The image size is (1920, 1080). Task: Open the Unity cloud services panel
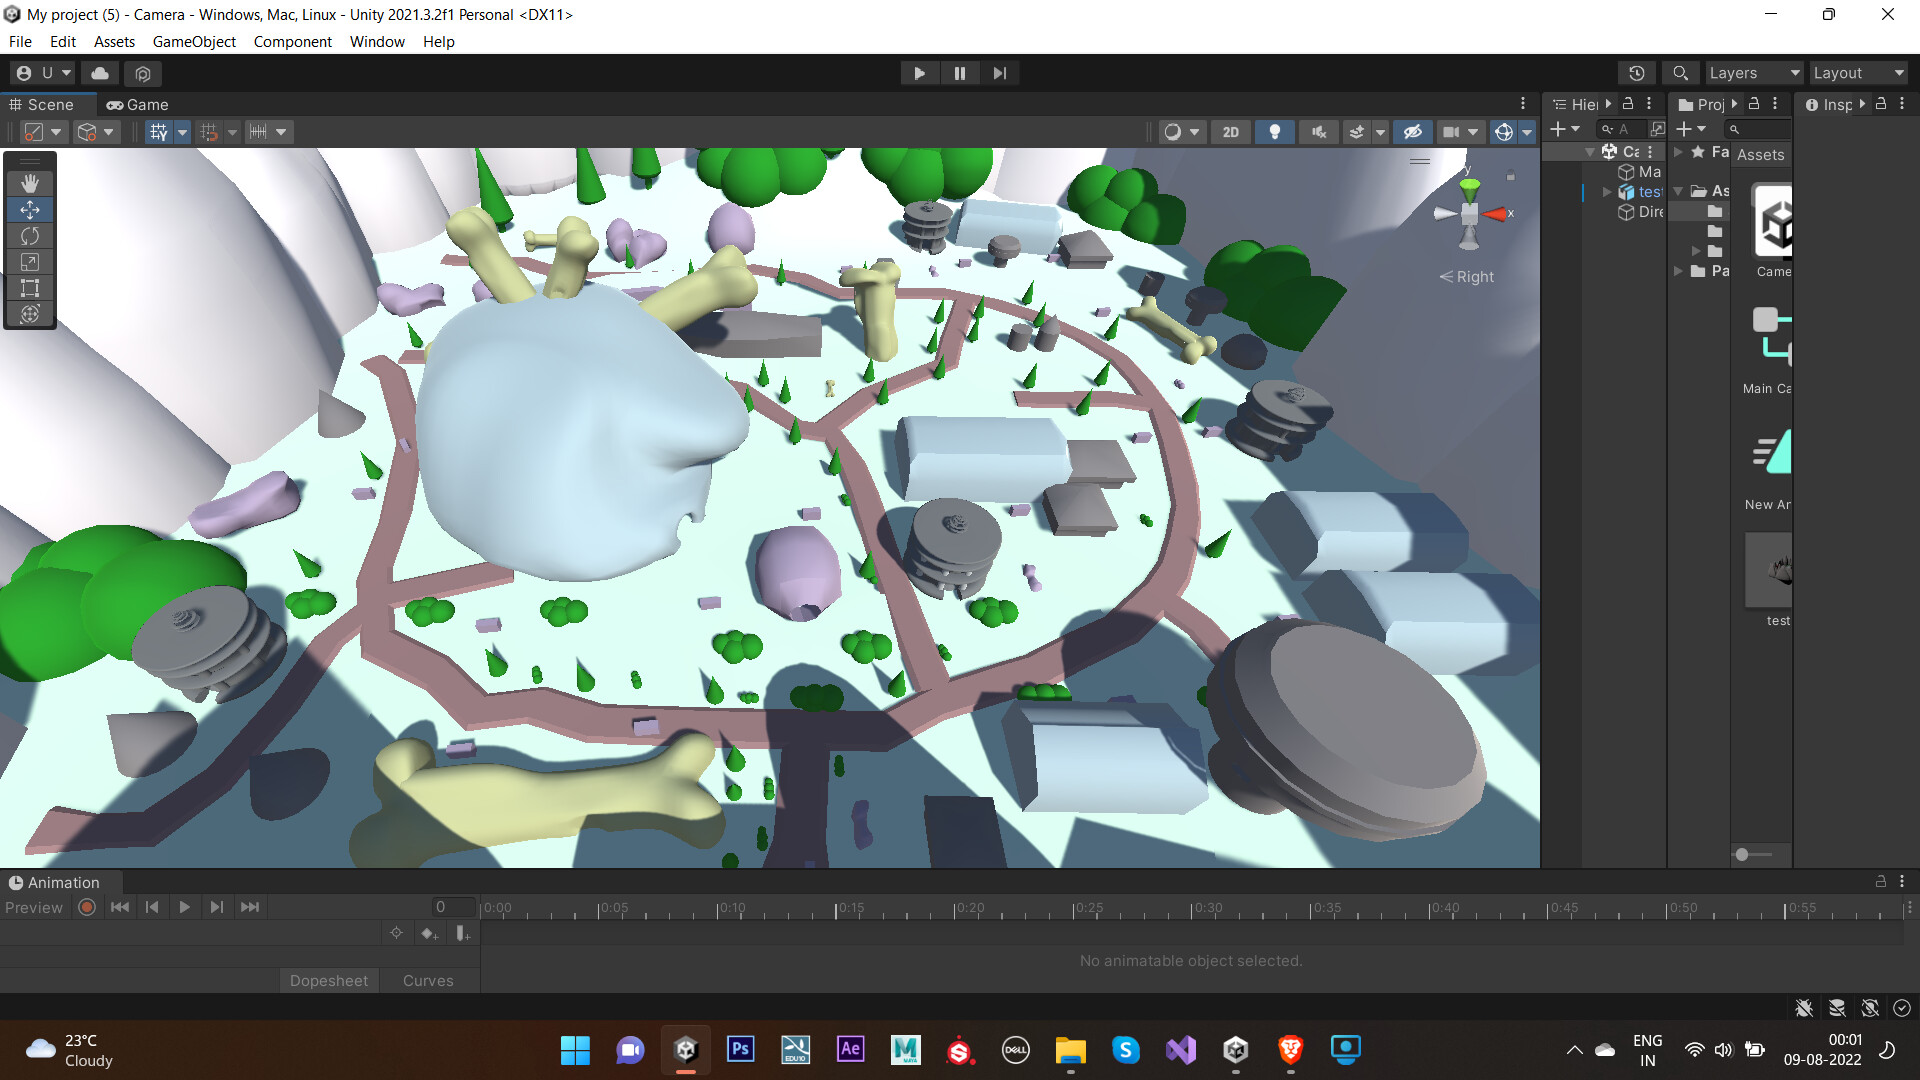[x=99, y=72]
